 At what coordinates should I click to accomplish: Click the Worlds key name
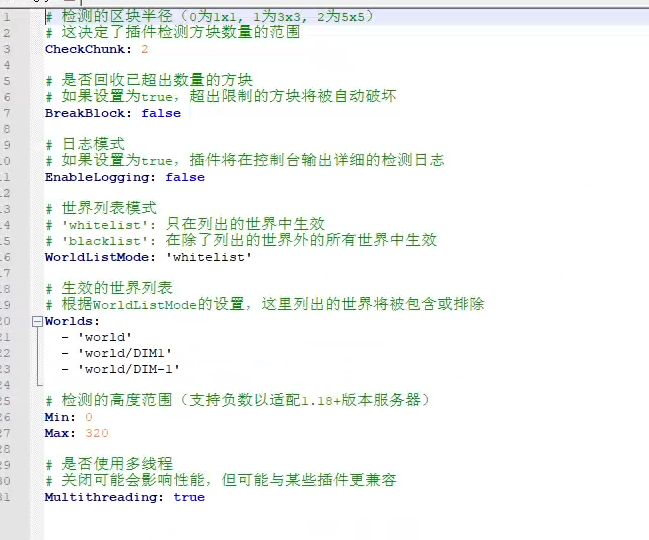[70, 321]
